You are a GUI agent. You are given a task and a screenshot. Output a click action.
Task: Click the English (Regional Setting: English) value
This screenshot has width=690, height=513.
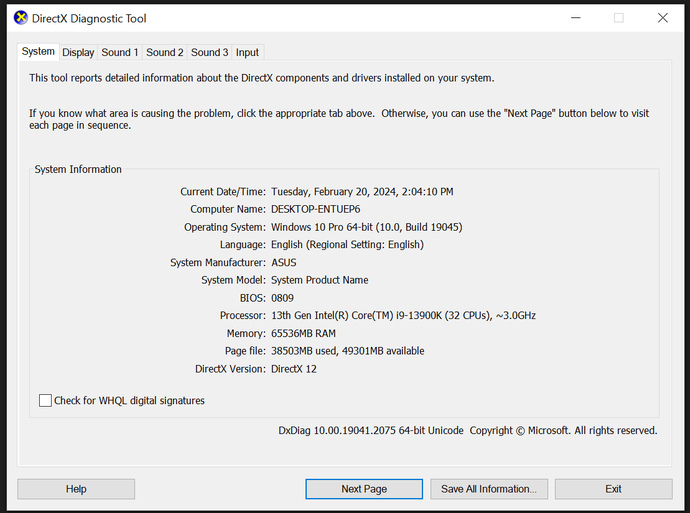[x=347, y=245]
